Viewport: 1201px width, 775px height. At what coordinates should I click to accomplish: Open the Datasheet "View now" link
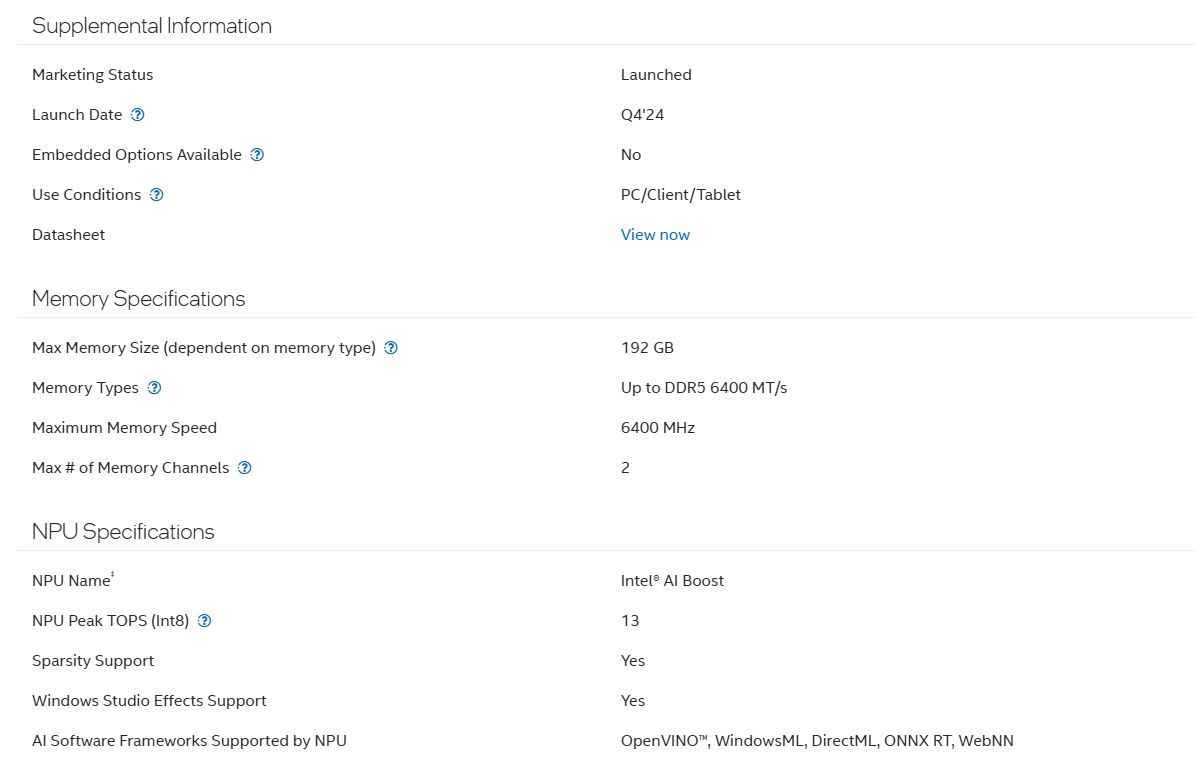(x=655, y=235)
